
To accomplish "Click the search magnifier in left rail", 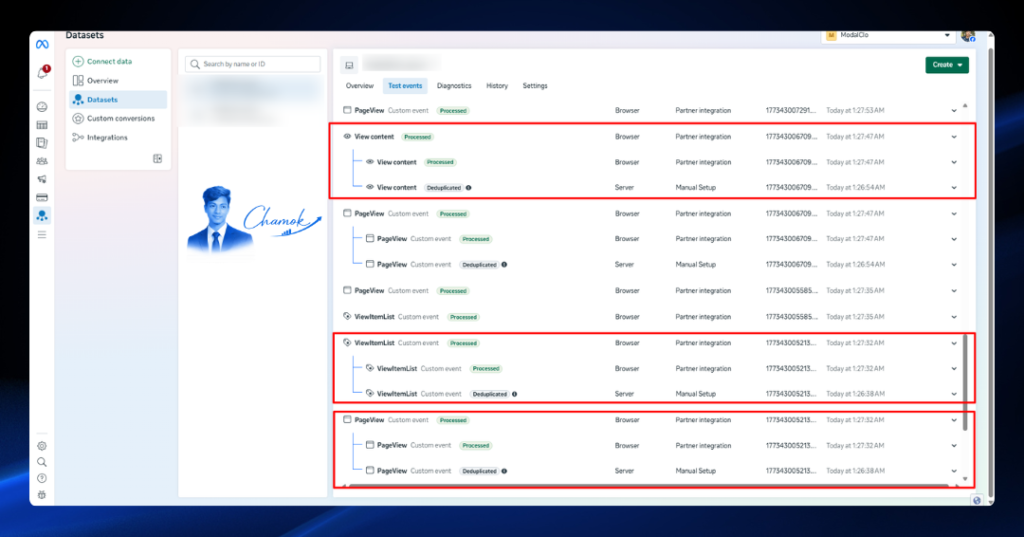I will click(42, 463).
